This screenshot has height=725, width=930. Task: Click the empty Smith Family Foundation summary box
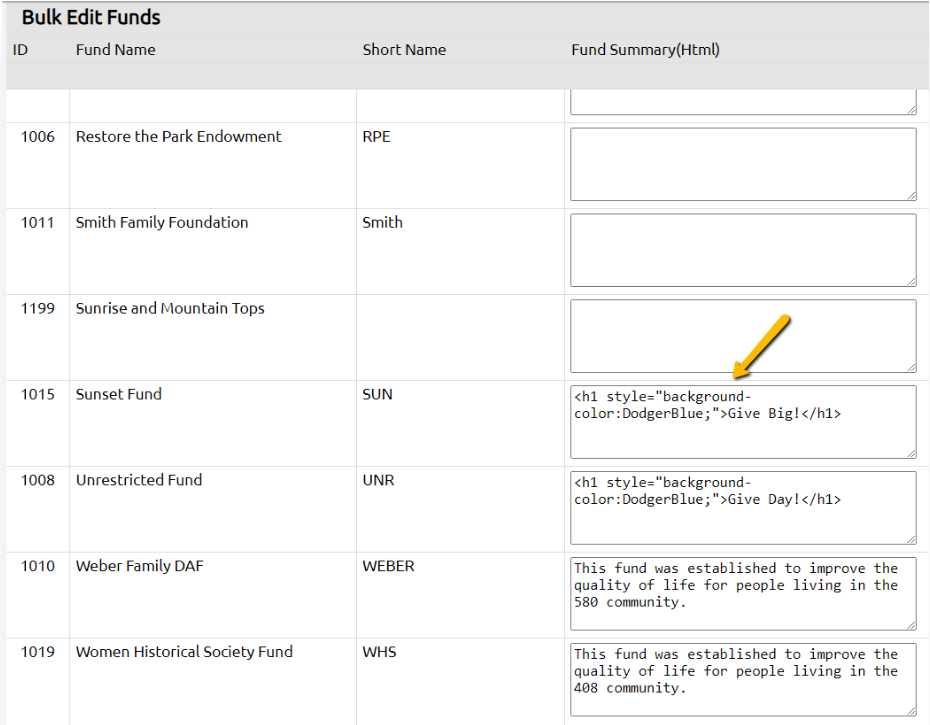coord(742,250)
